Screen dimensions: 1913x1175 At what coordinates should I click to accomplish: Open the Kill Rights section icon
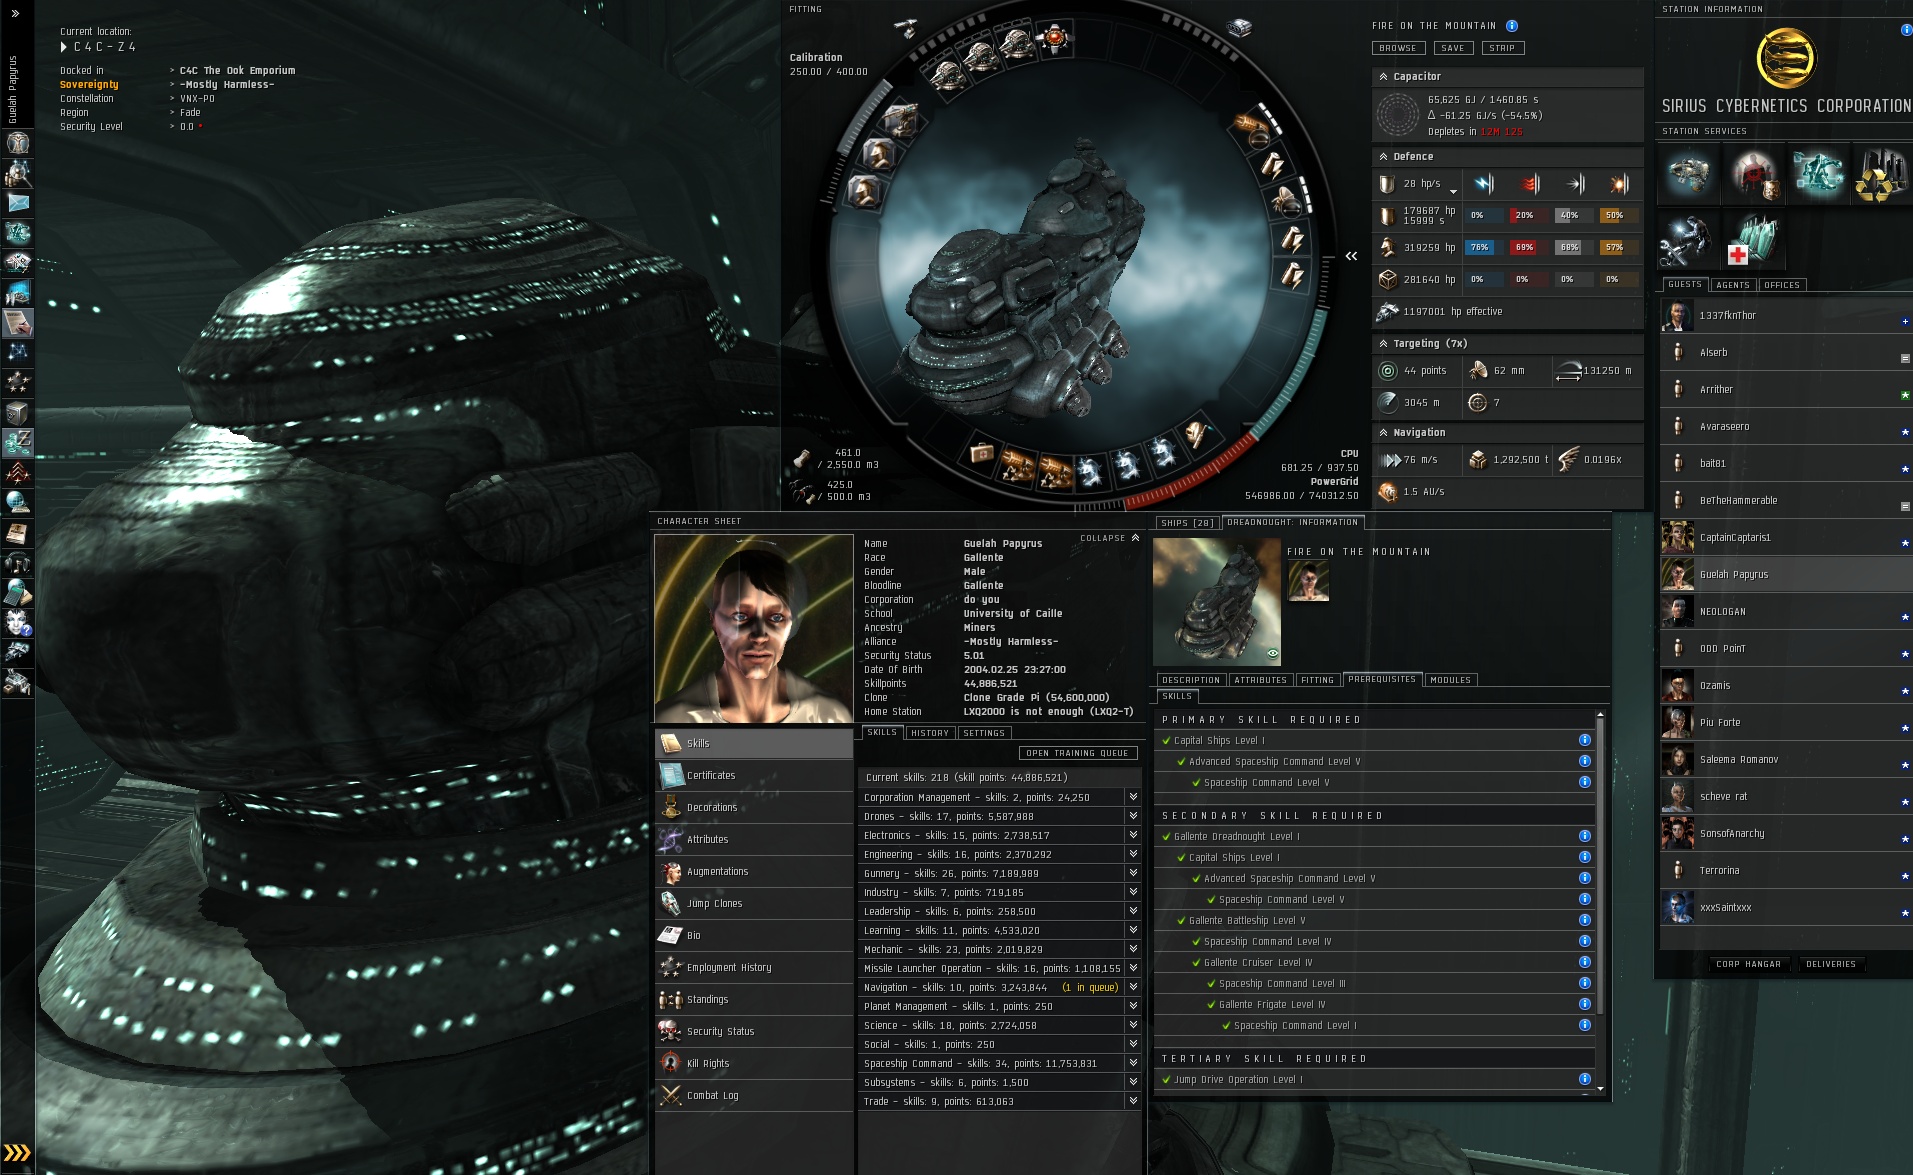pyautogui.click(x=670, y=1063)
